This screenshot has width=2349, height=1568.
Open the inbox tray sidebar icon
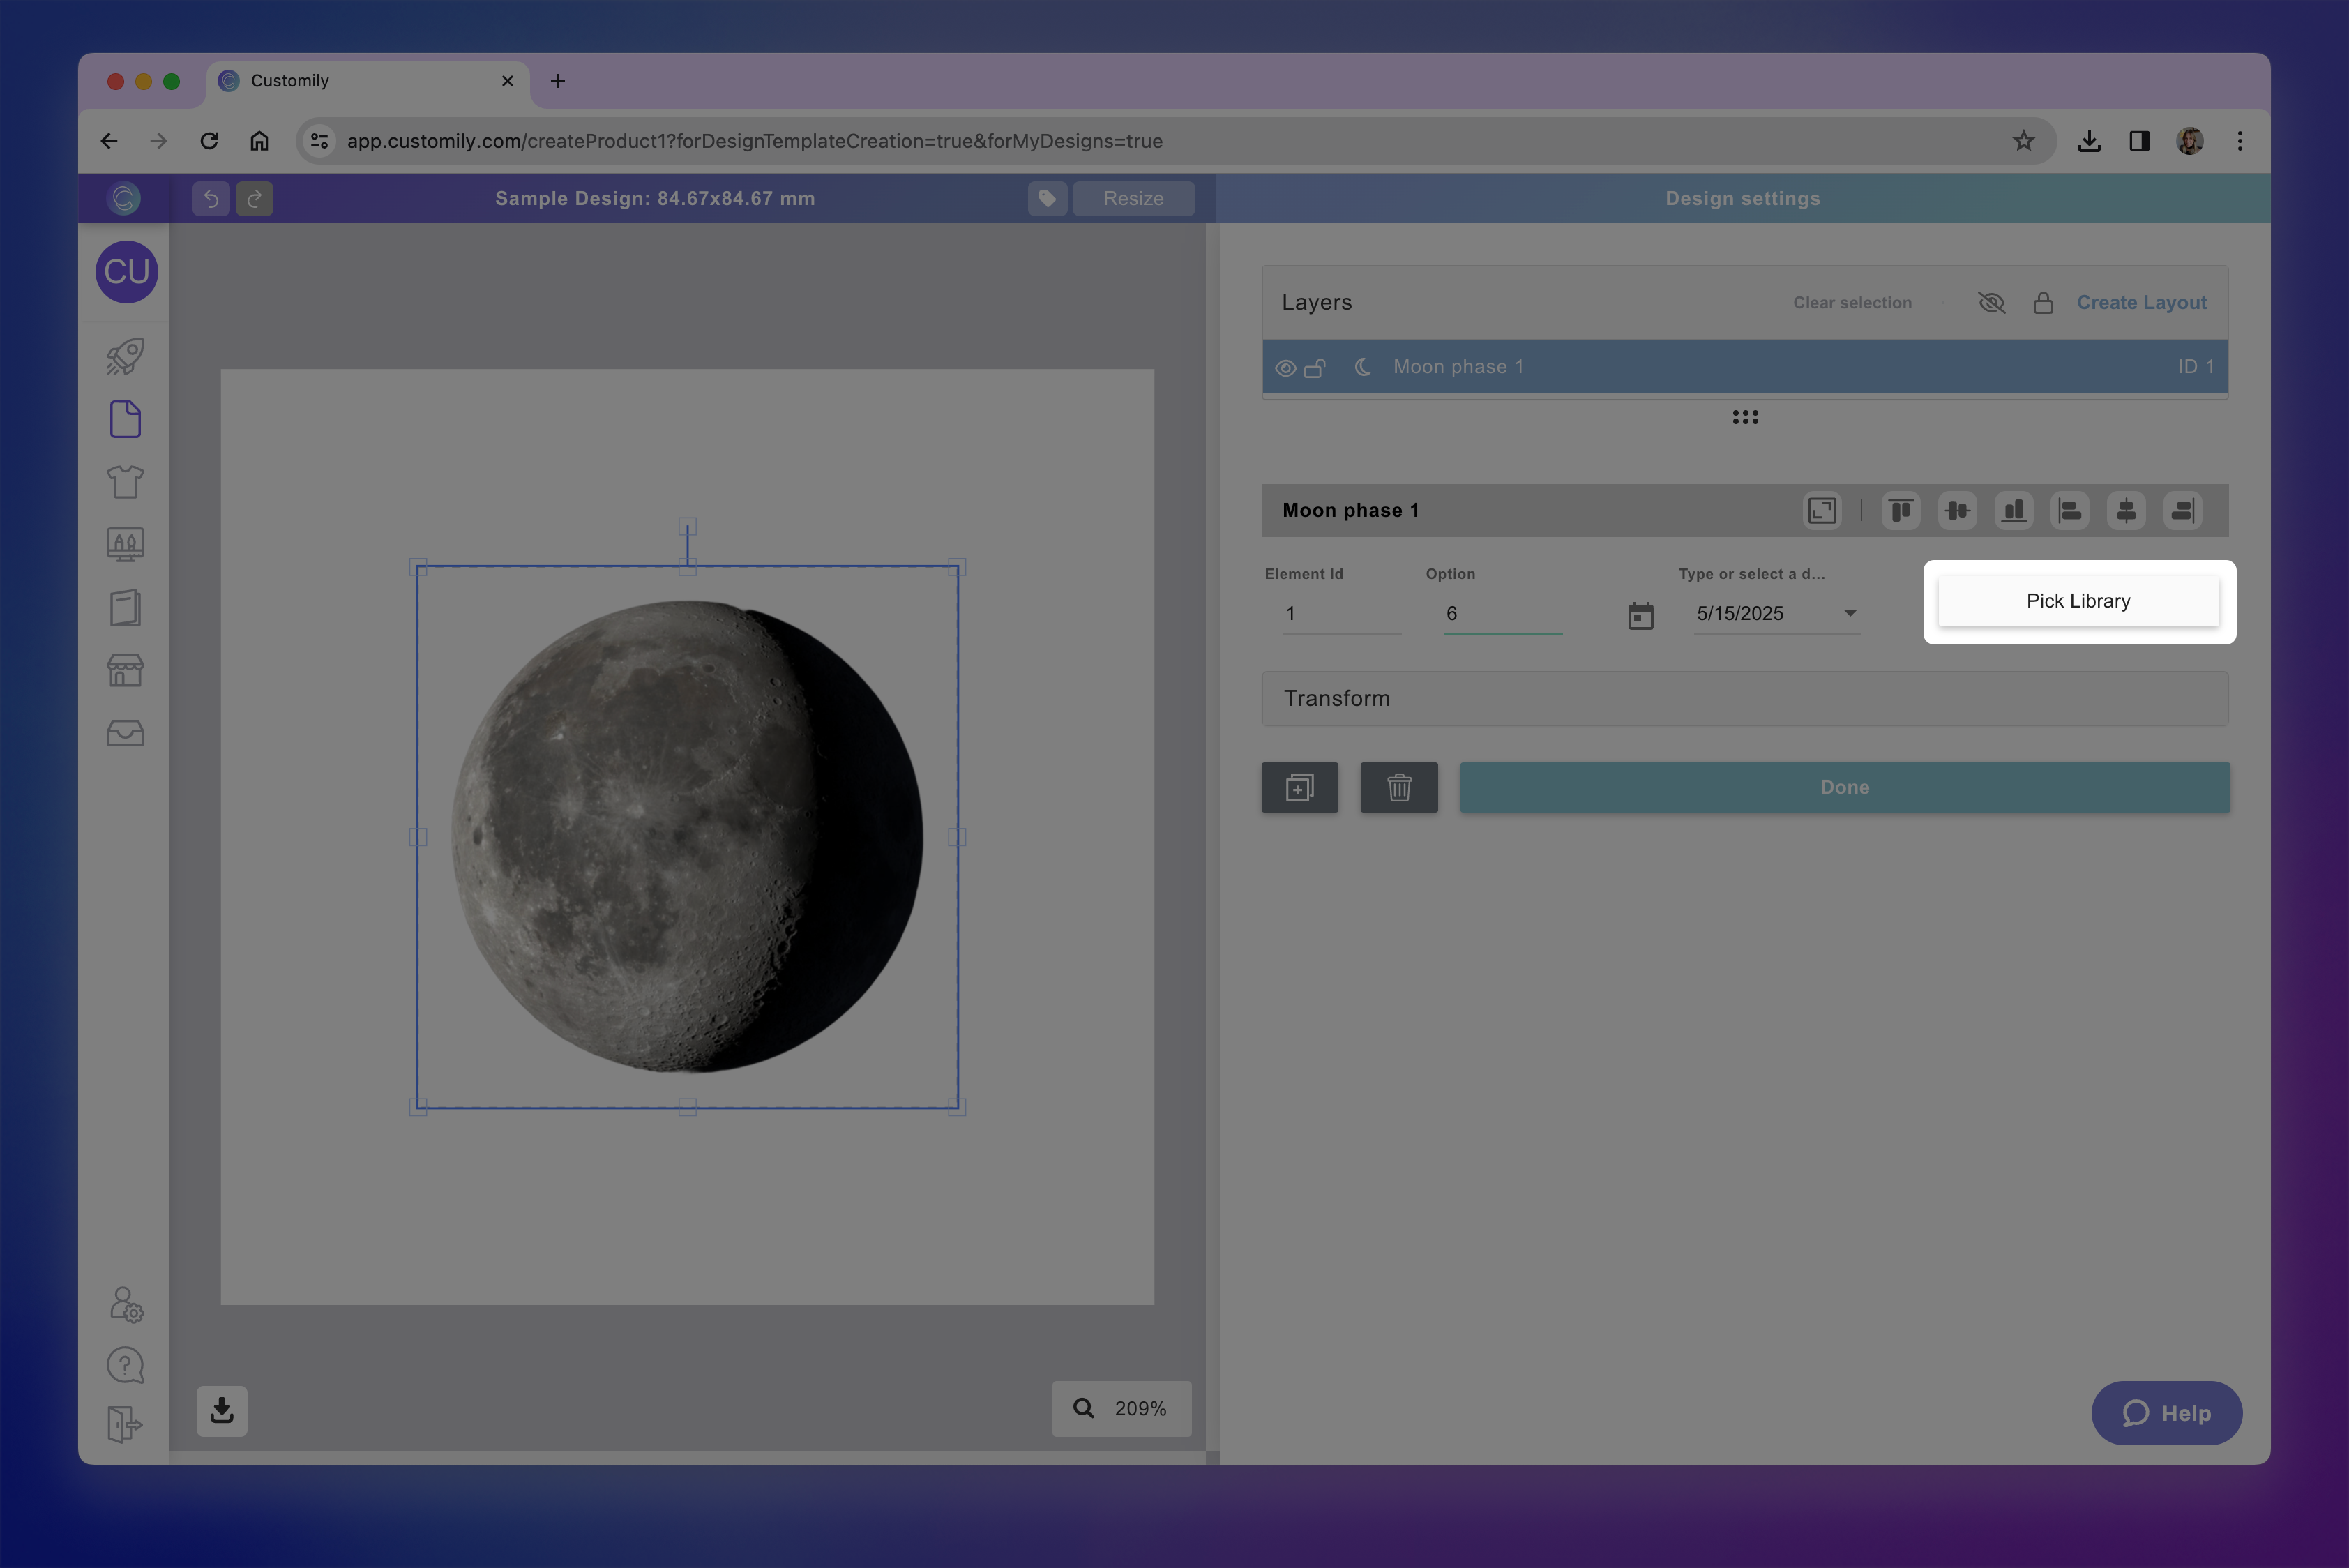[x=125, y=734]
